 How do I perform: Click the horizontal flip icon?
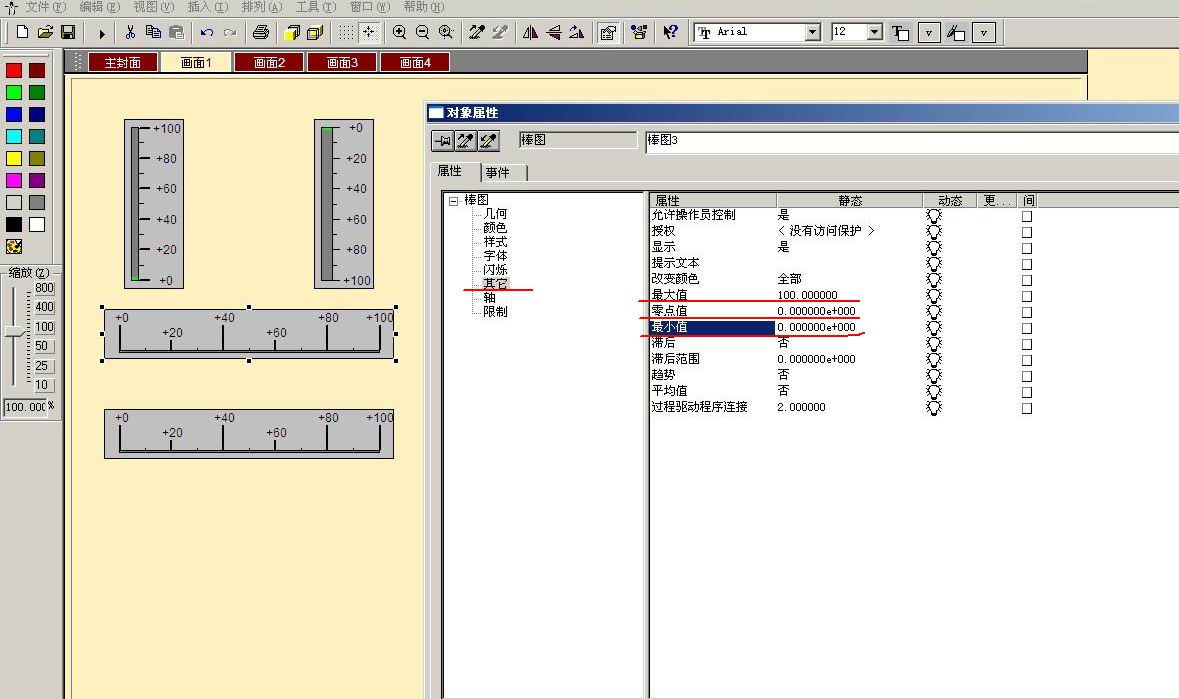530,32
